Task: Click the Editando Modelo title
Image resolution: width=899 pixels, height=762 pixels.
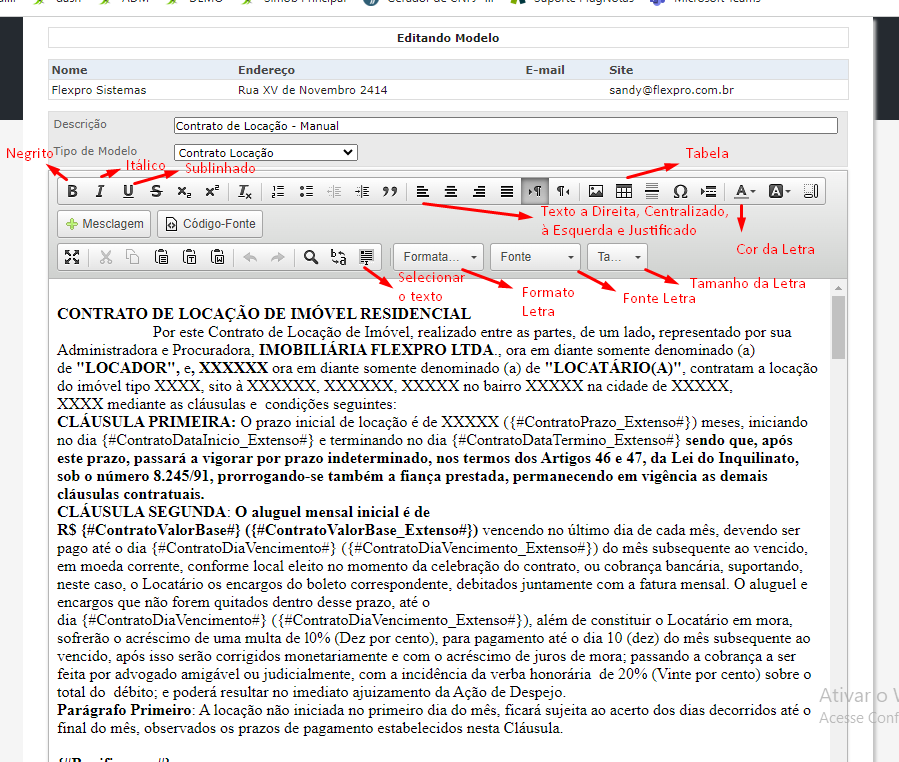Action: coord(448,38)
